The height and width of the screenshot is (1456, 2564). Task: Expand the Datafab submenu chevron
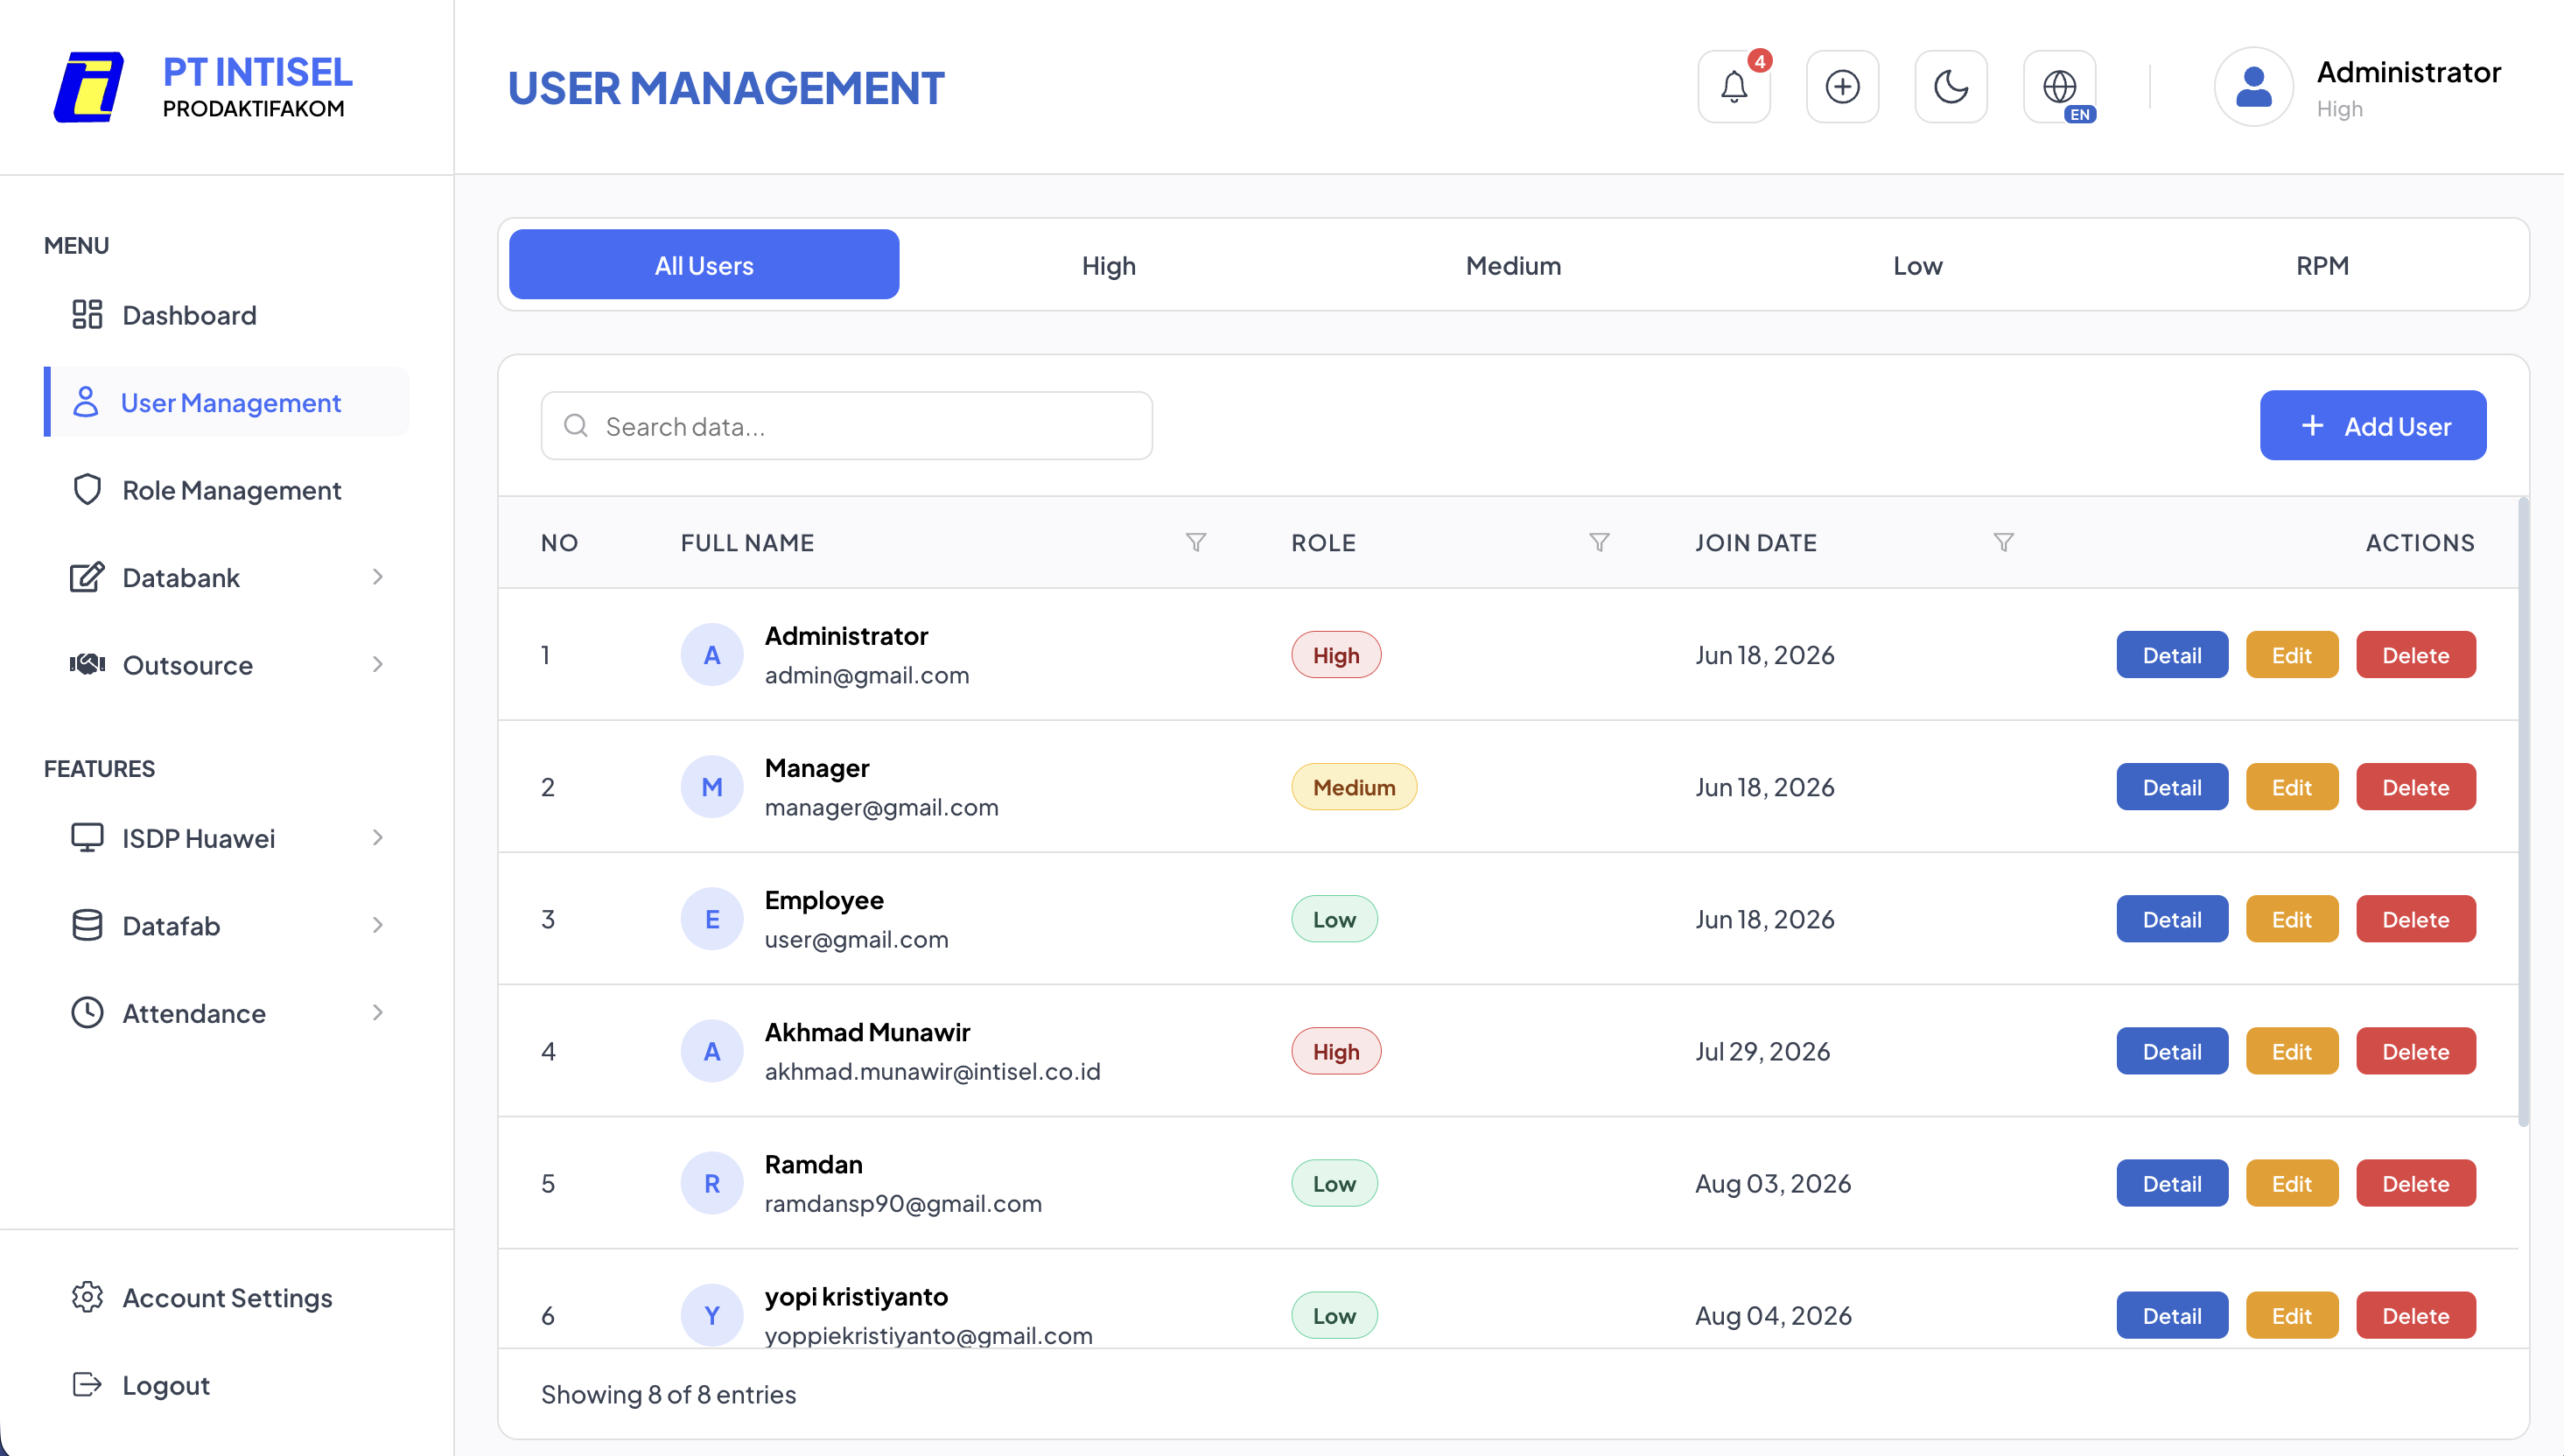coord(378,925)
